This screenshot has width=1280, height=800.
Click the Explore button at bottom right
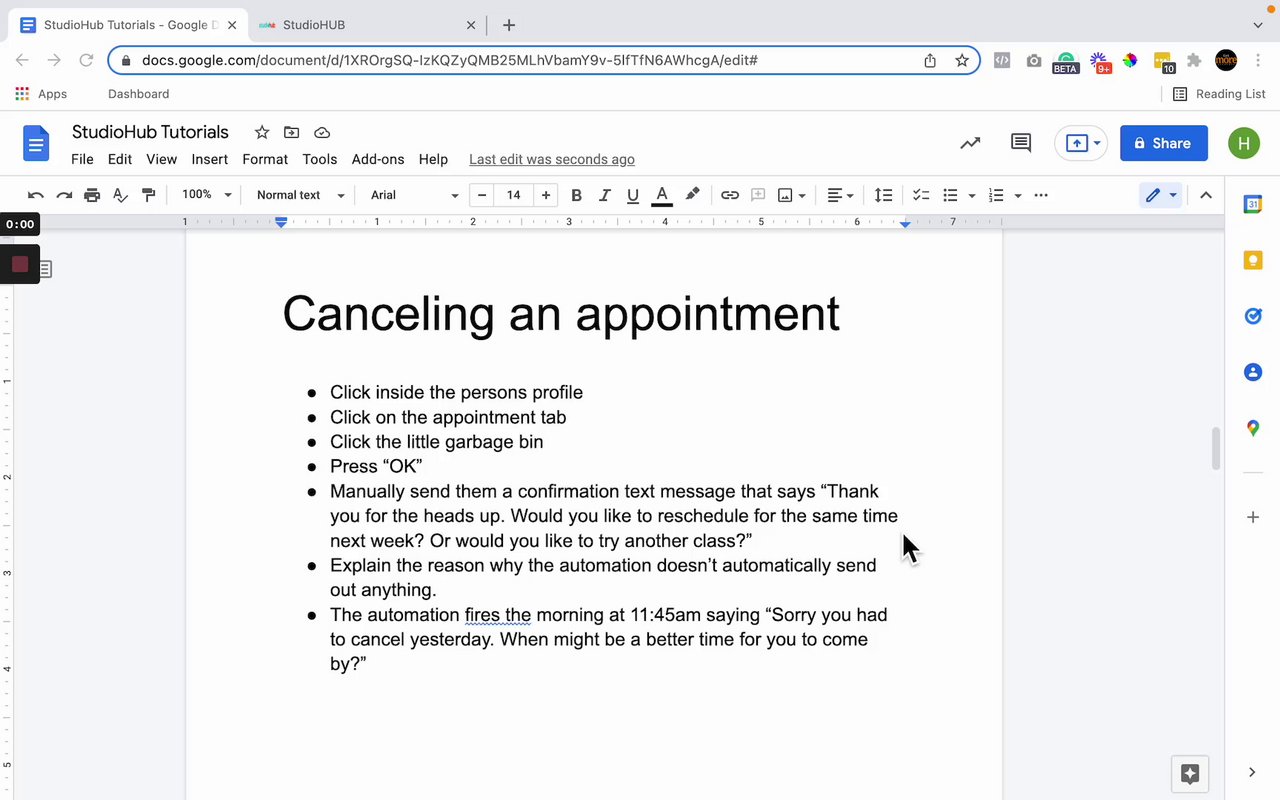[1190, 773]
